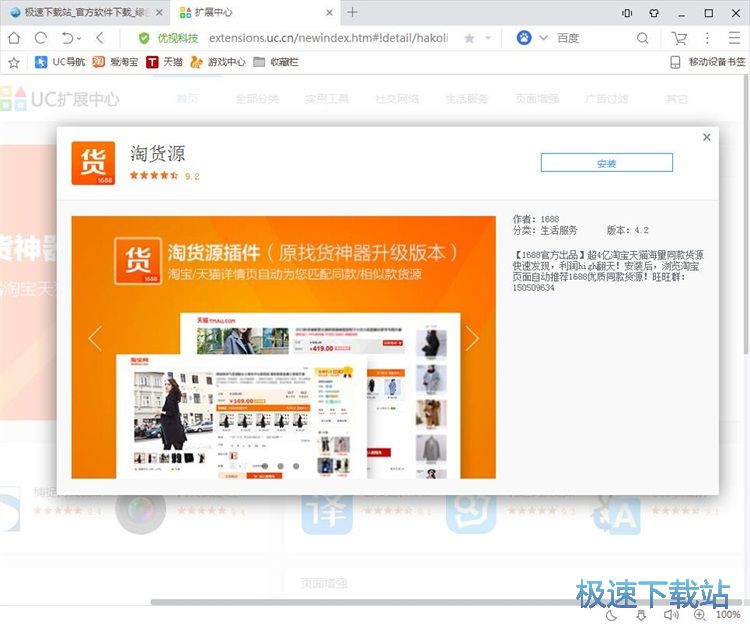Click the horizontal scrollbar at bottom
Viewport: 750px width, 624px height.
click(x=445, y=602)
